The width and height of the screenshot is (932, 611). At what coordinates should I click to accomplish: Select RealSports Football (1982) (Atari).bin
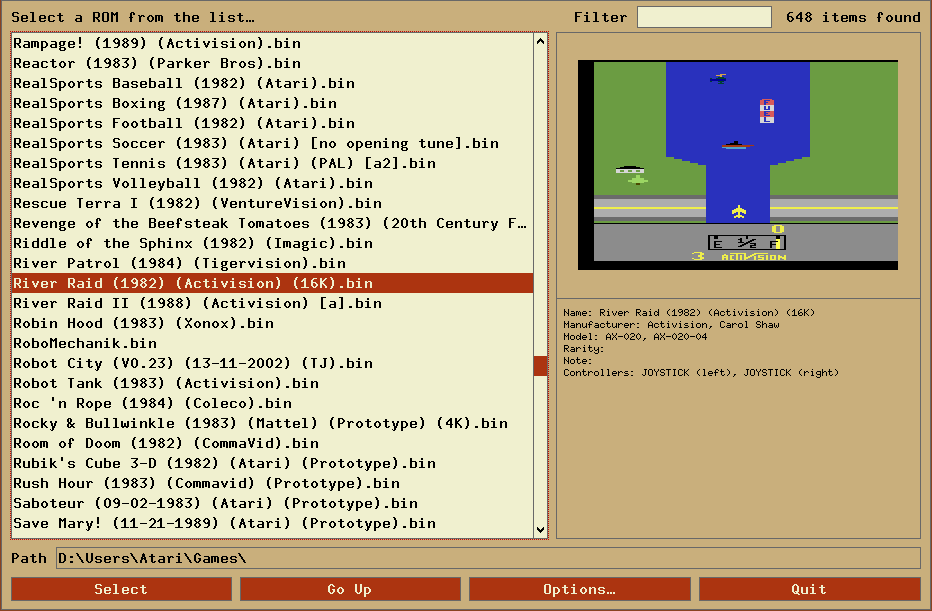[x=272, y=123]
